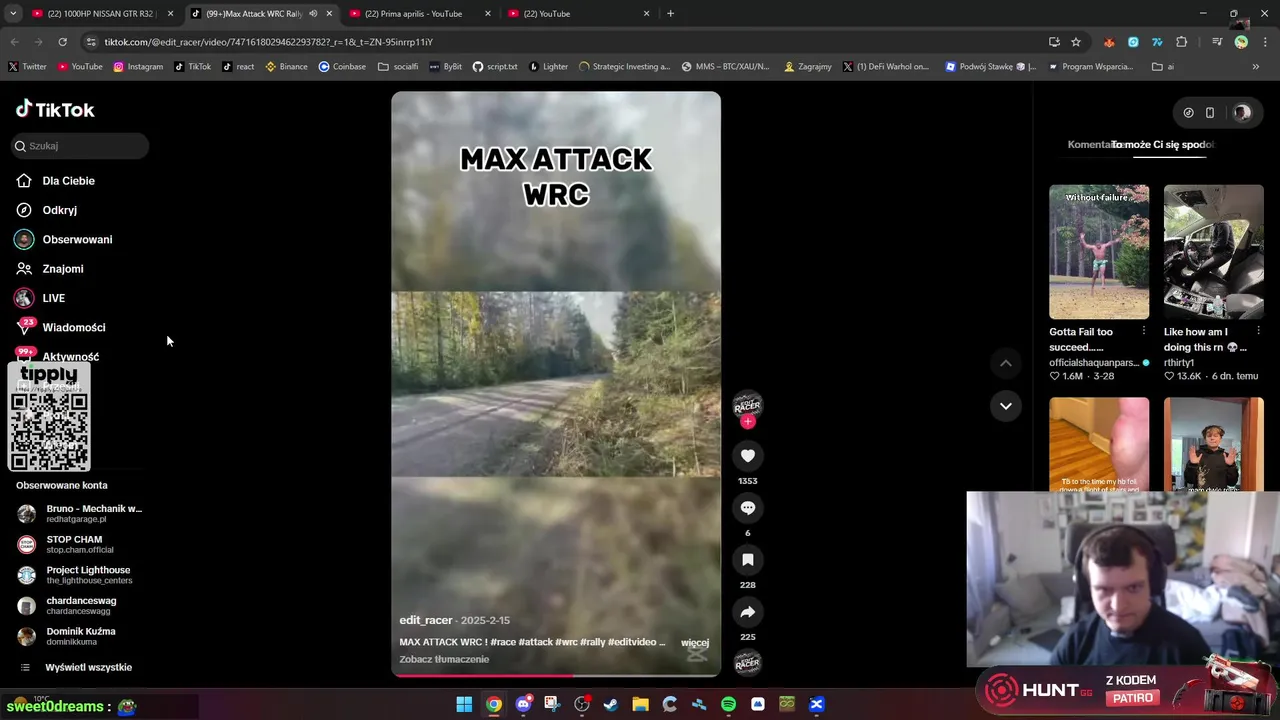Click Zobacz tłumaczenie link
Viewport: 1280px width, 720px height.
click(444, 660)
